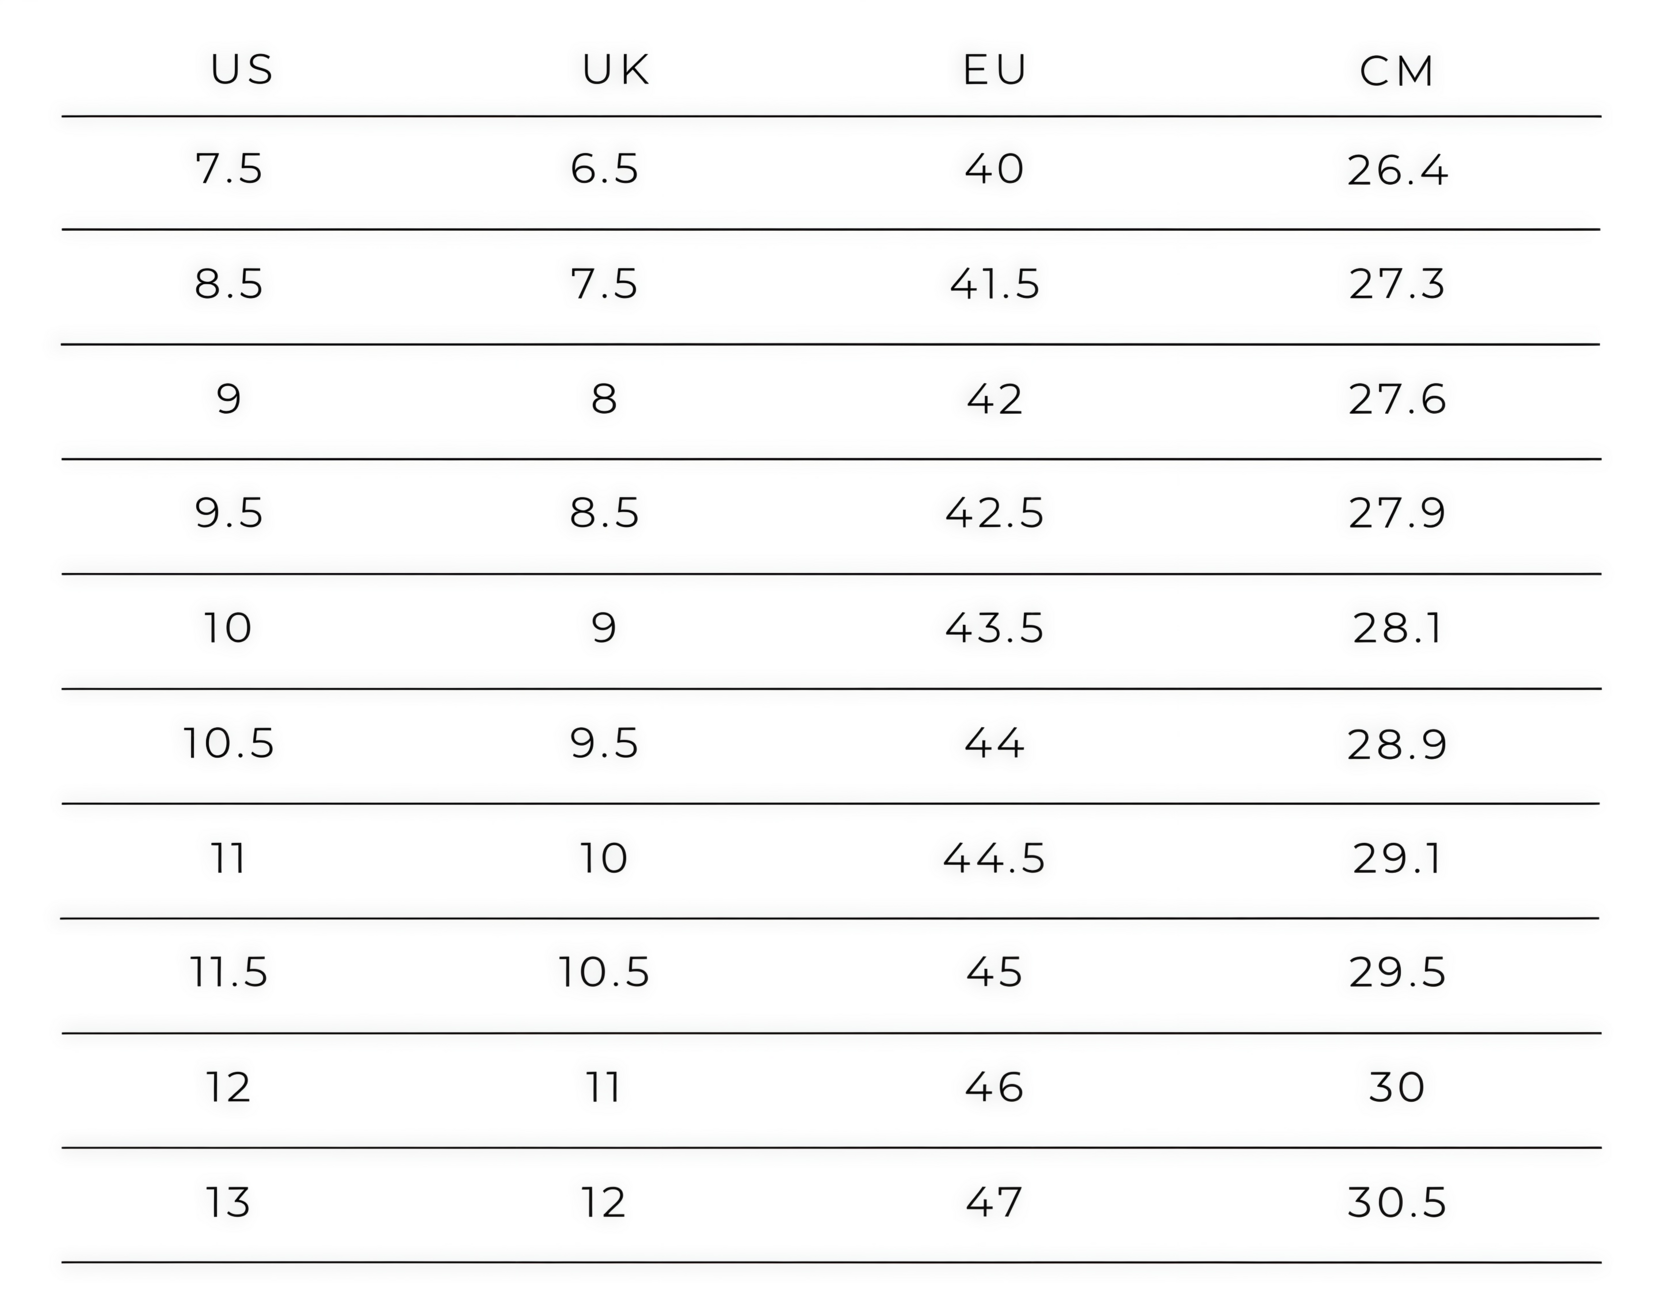Click the 27.3 CM cell
The image size is (1680, 1291).
click(1397, 285)
